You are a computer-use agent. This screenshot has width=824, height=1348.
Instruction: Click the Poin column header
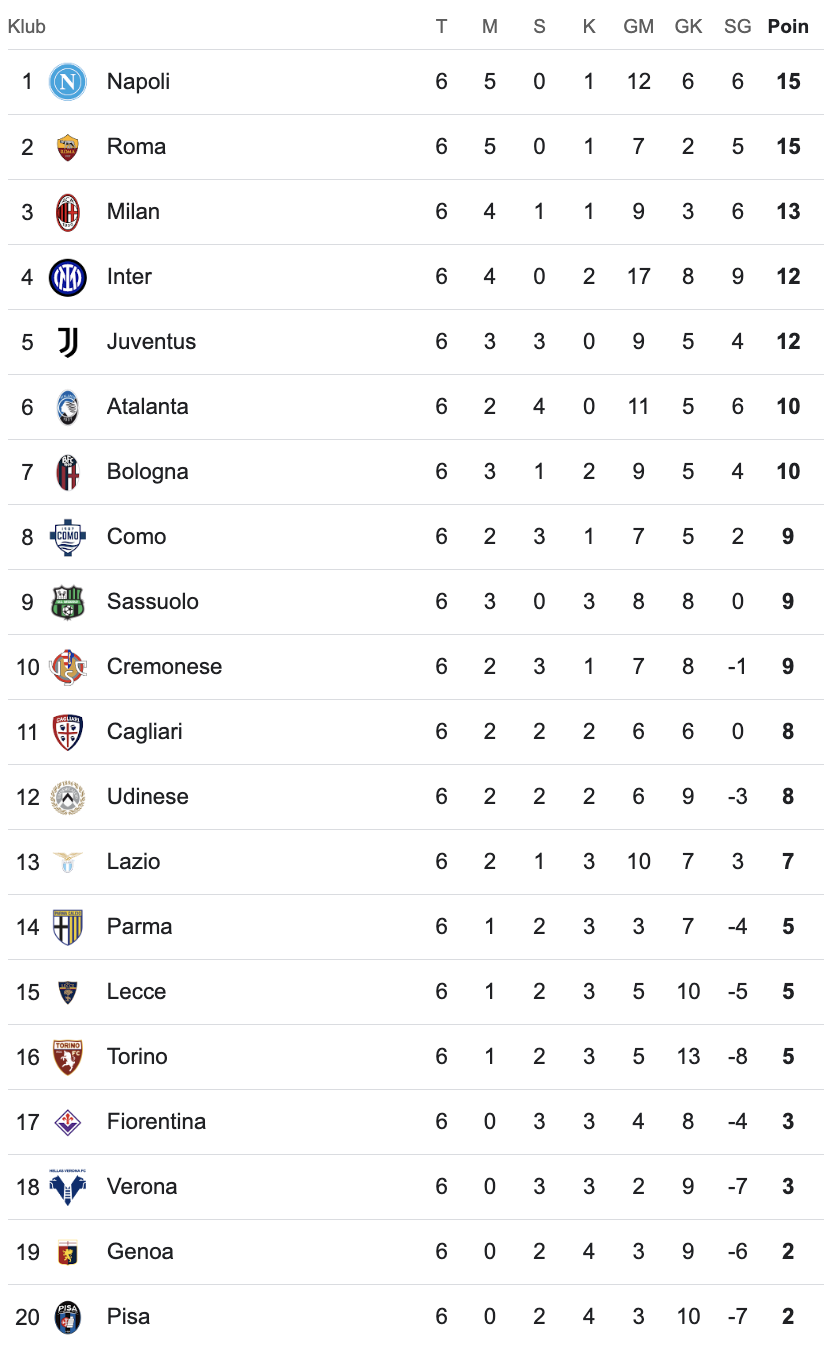(788, 27)
